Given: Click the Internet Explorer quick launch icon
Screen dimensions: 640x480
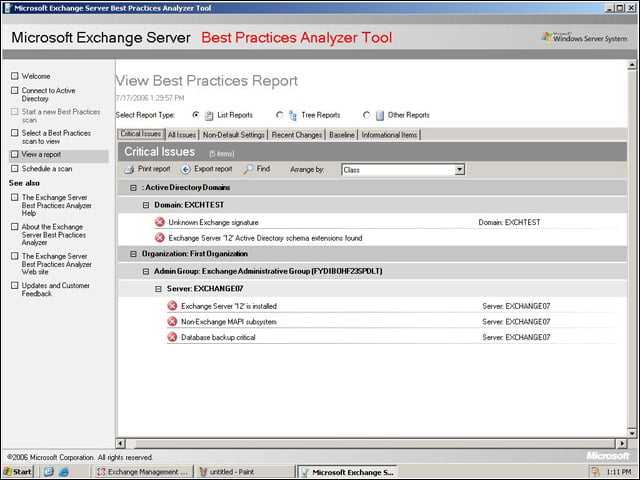Looking at the screenshot, I should click(64, 472).
